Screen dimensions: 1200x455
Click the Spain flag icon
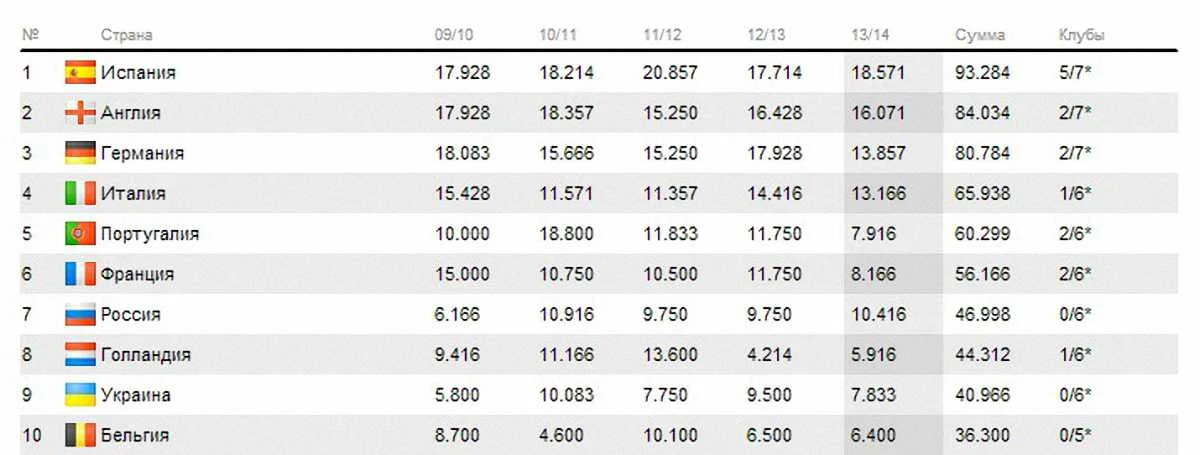pos(80,73)
